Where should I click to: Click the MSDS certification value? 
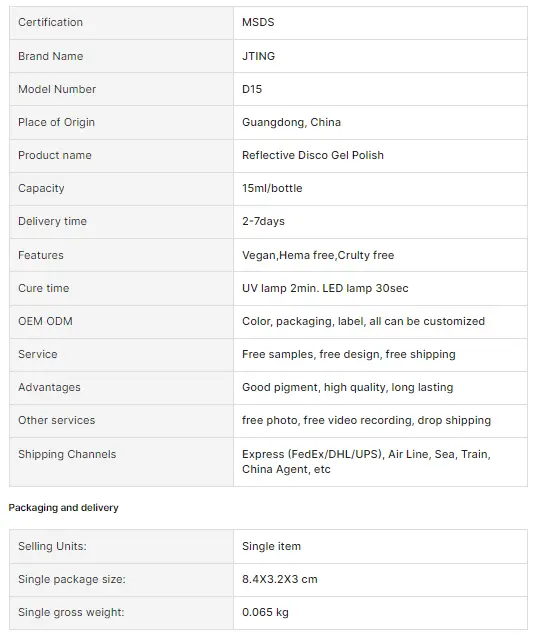pyautogui.click(x=258, y=22)
